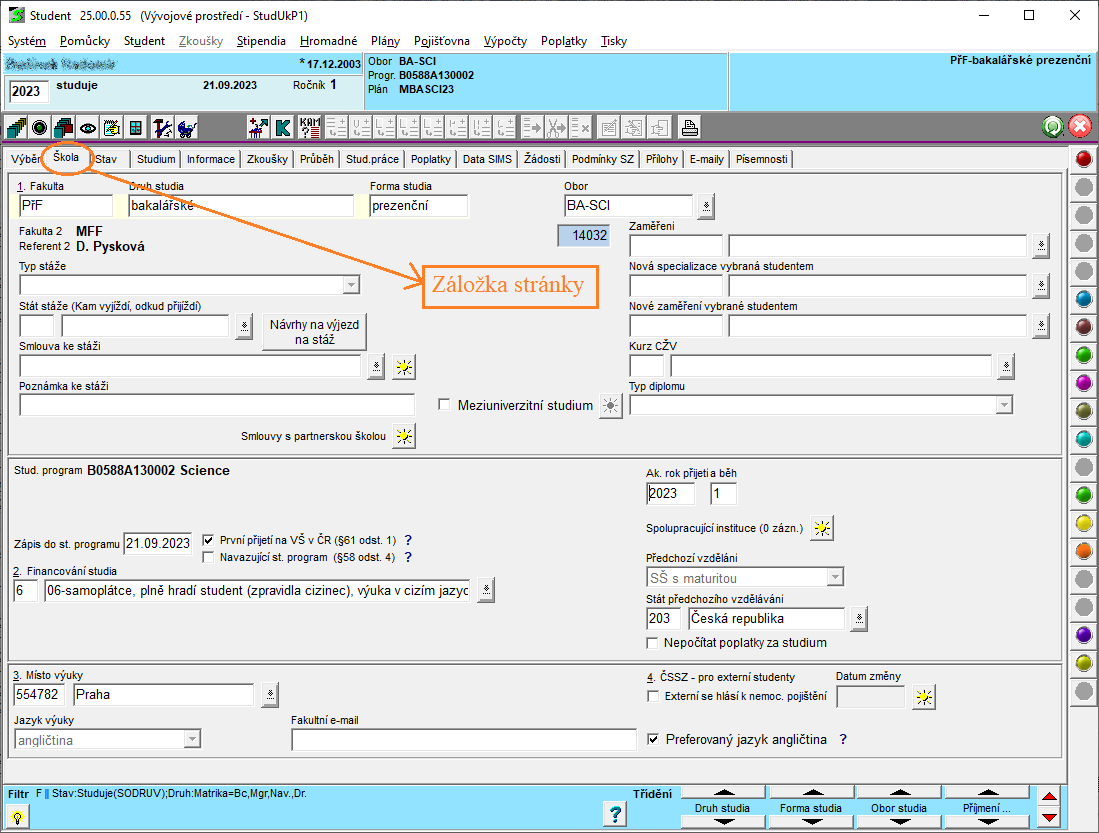The height and width of the screenshot is (833, 1099).
Task: Click the eye icon in the toolbar
Action: coord(88,128)
